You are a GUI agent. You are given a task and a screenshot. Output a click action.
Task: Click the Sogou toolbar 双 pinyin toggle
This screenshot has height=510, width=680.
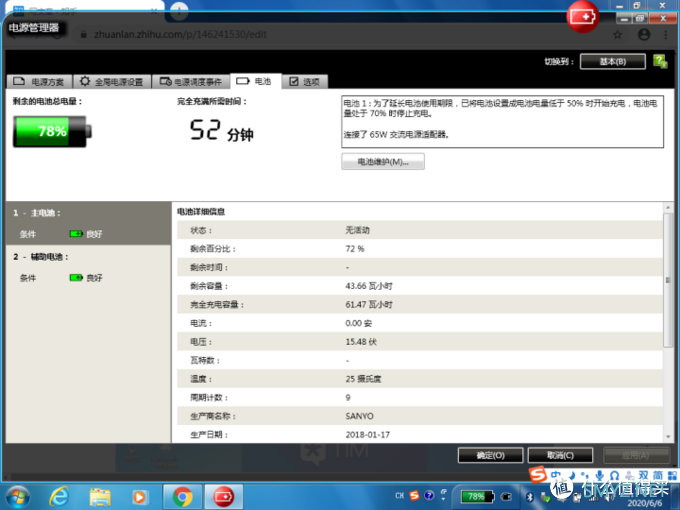pyautogui.click(x=643, y=475)
